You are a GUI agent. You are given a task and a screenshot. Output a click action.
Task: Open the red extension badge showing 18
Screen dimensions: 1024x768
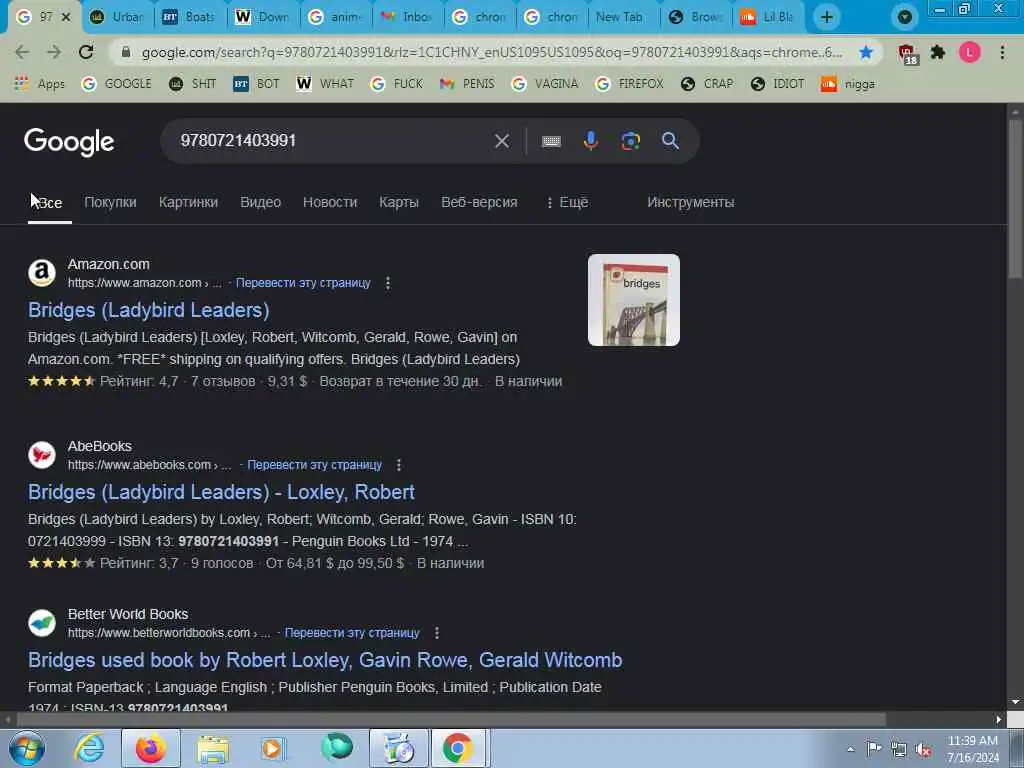coord(906,54)
